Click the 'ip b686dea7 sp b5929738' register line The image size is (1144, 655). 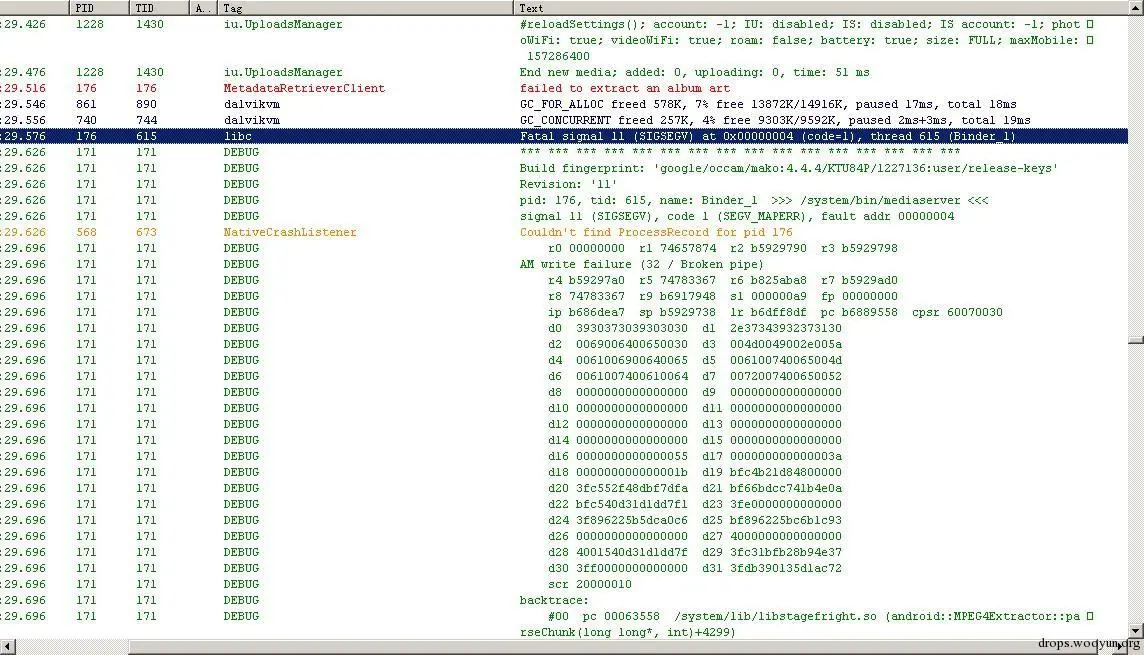[x=775, y=313]
